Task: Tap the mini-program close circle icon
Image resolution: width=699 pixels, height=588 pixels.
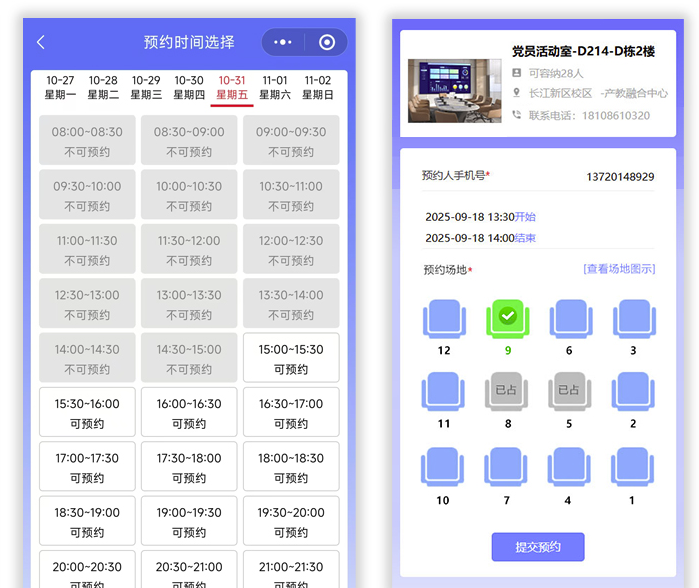Action: [x=326, y=42]
